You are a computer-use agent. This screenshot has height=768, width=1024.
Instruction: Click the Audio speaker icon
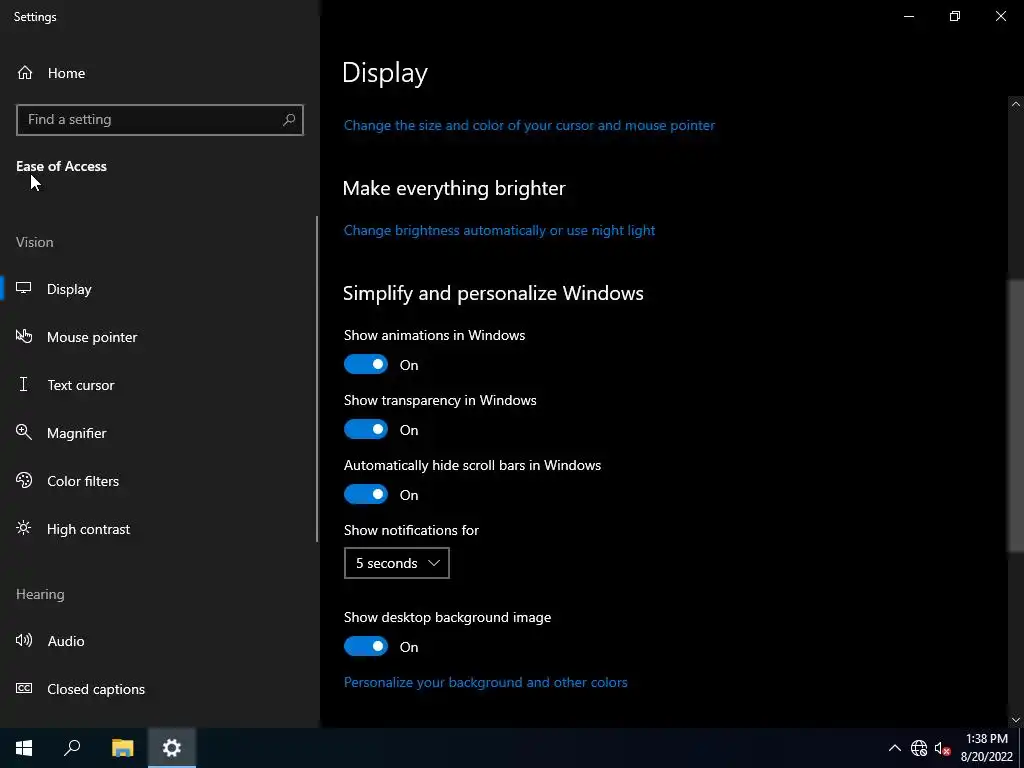click(x=24, y=641)
